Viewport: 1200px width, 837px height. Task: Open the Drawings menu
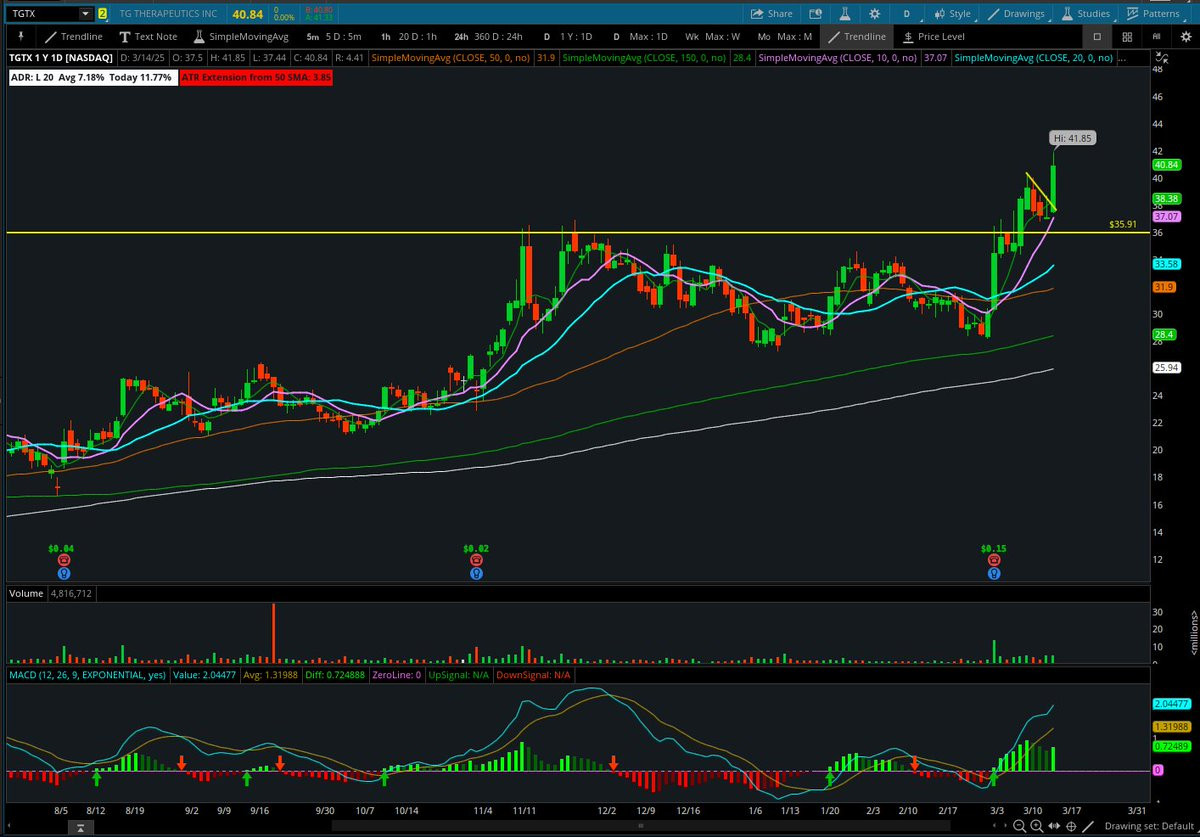tap(1015, 14)
